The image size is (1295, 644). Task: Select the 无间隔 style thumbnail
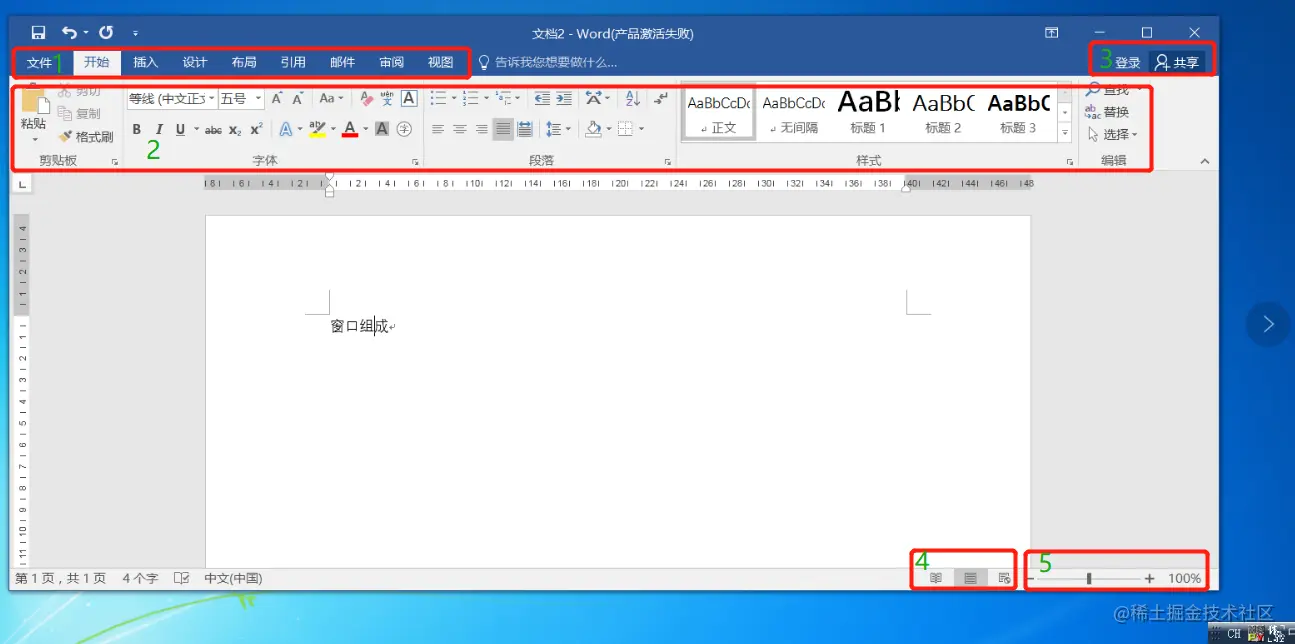pyautogui.click(x=793, y=112)
